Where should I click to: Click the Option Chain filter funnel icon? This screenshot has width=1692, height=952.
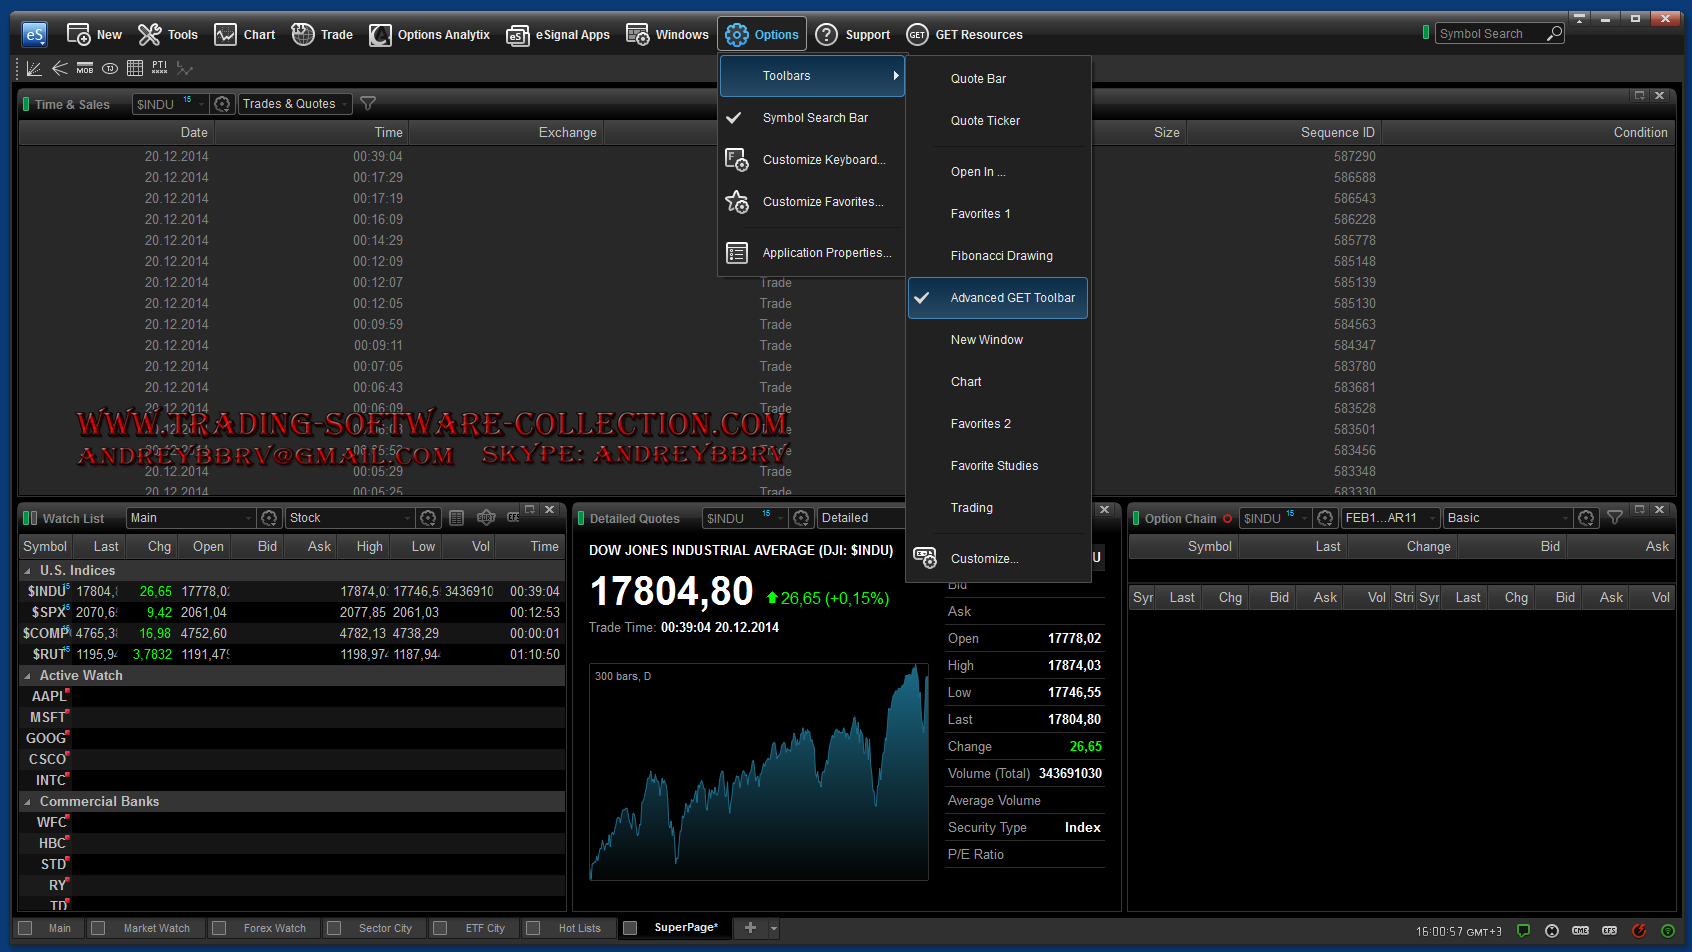point(1614,518)
